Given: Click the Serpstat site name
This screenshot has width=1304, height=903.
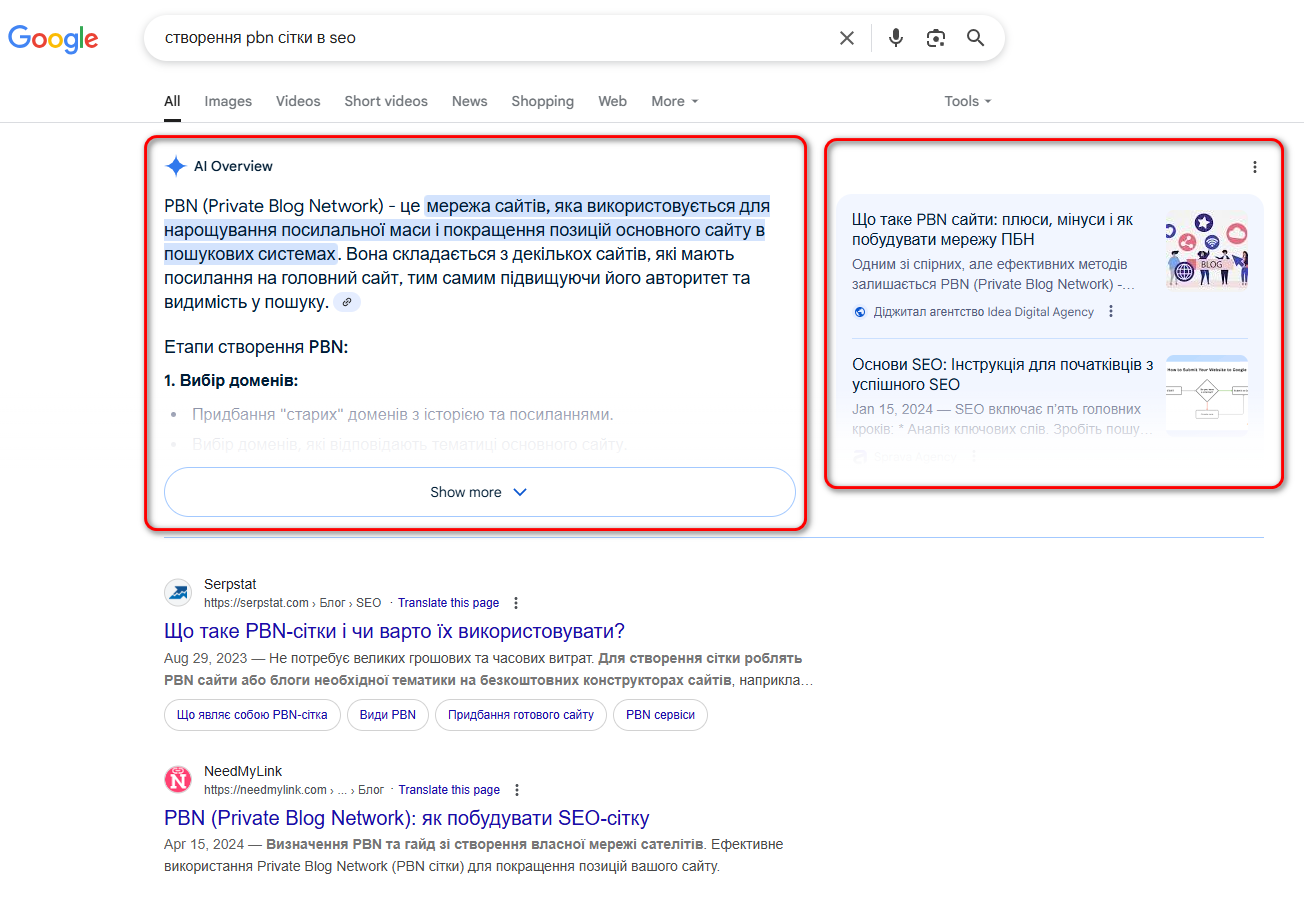Looking at the screenshot, I should pos(230,584).
